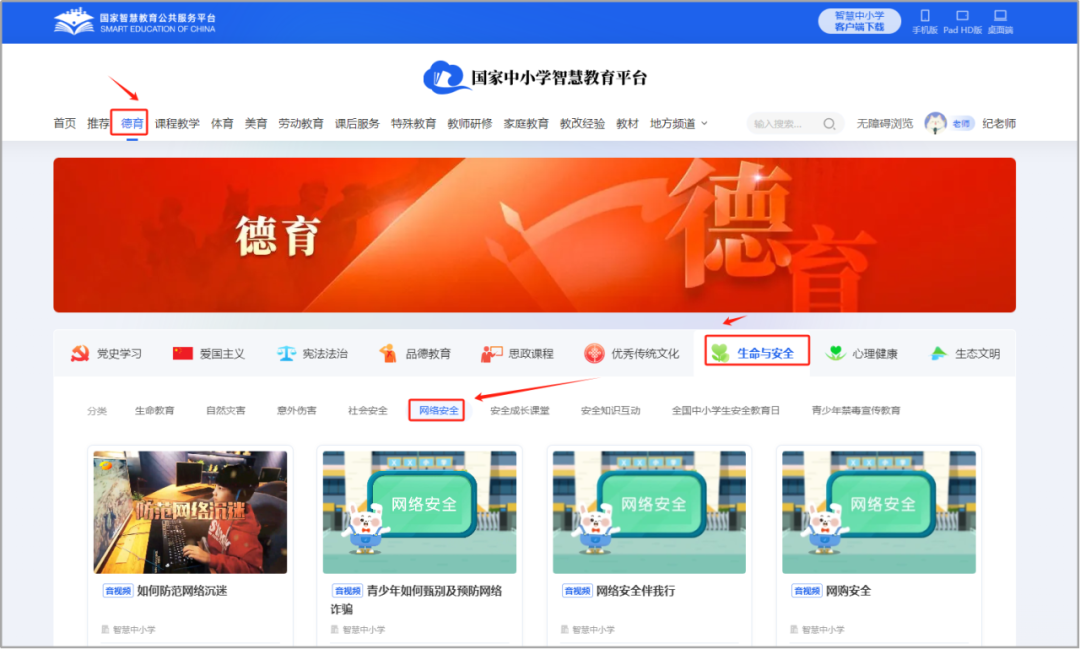Click the 宪法法治 scales icon
This screenshot has width=1080, height=649.
click(284, 352)
